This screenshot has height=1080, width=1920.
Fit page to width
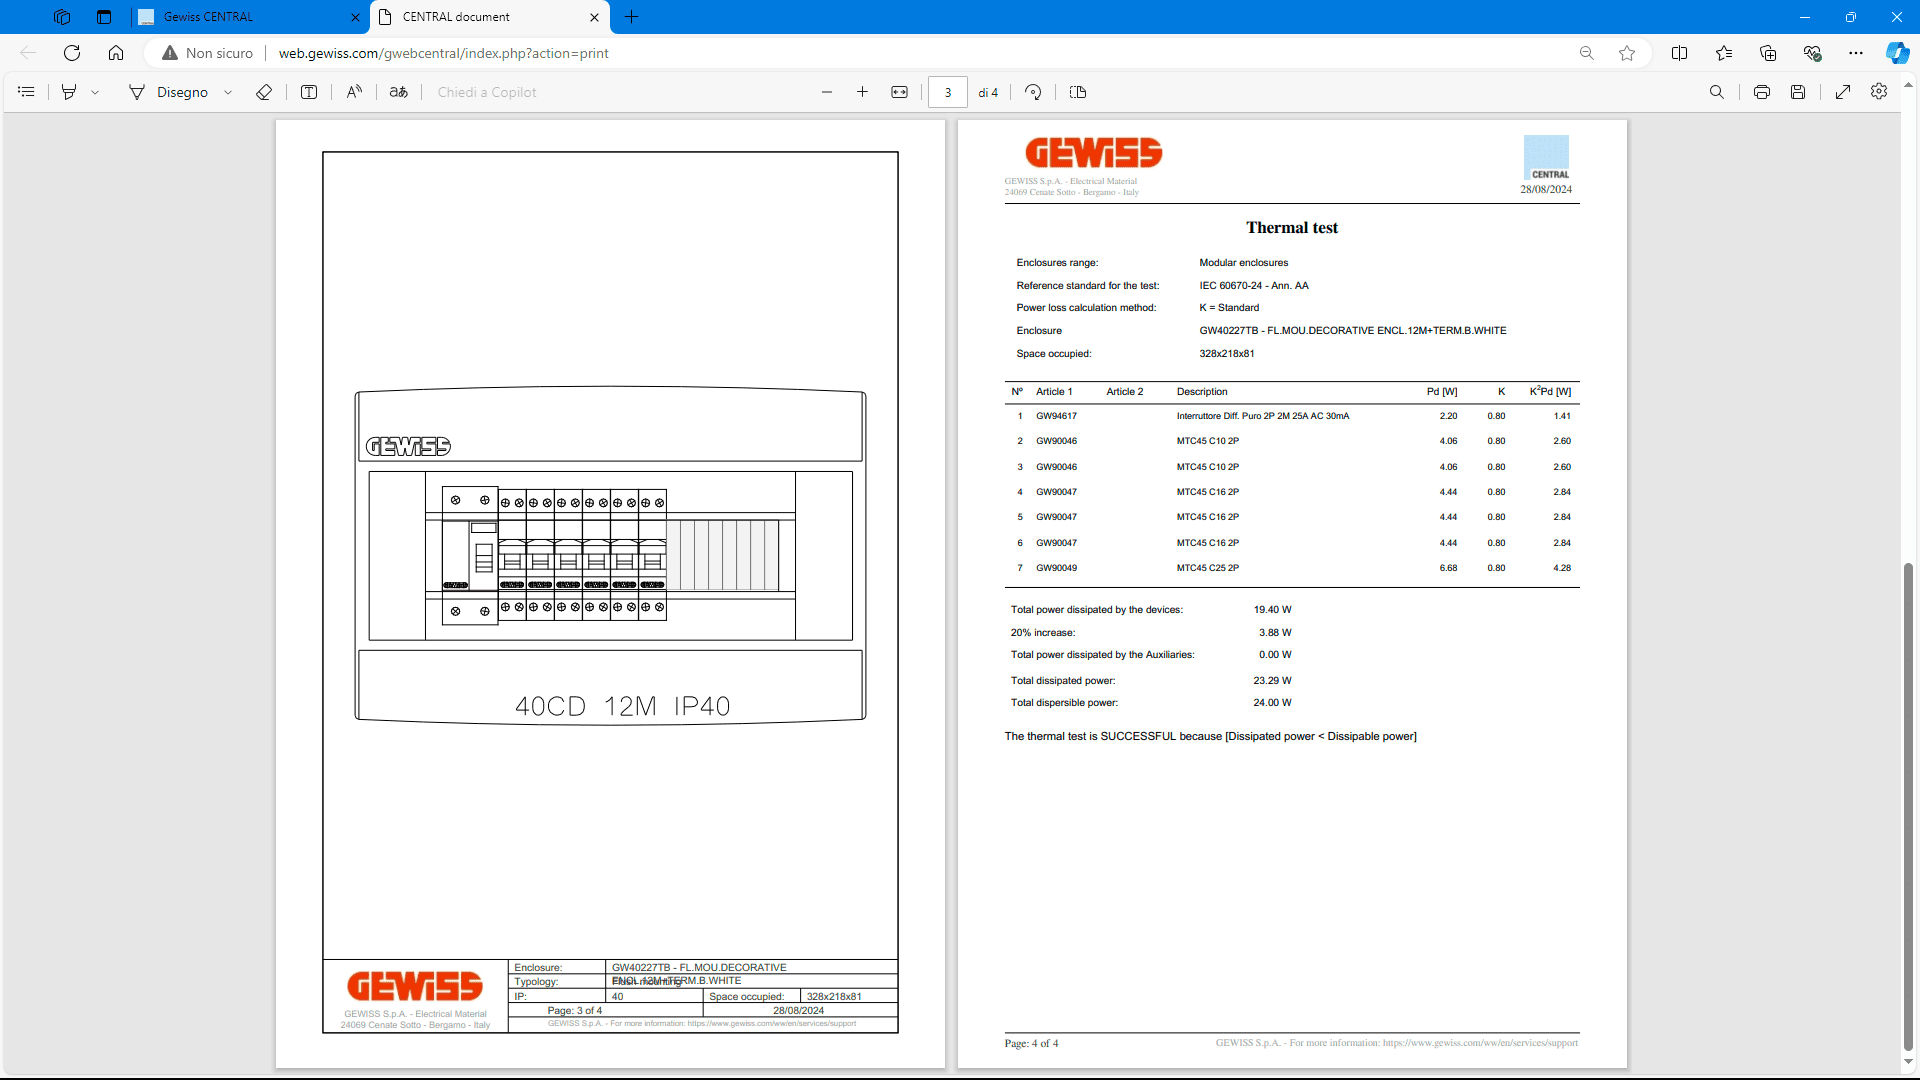tap(899, 92)
